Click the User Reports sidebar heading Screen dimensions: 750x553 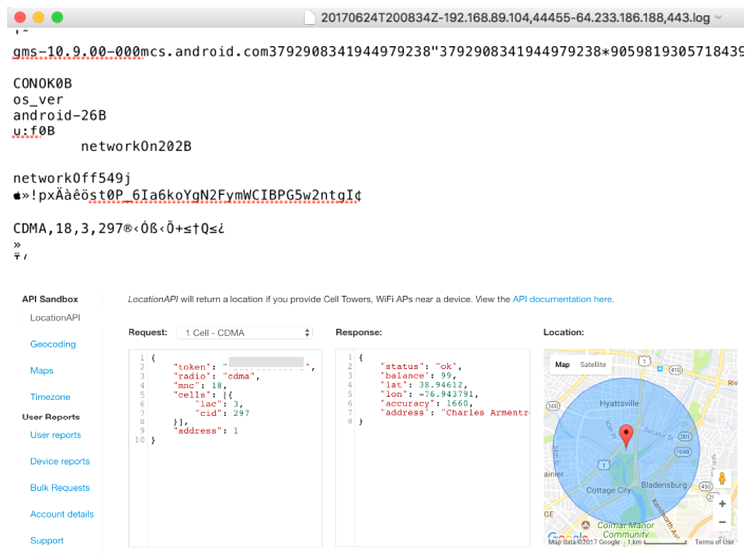(51, 417)
